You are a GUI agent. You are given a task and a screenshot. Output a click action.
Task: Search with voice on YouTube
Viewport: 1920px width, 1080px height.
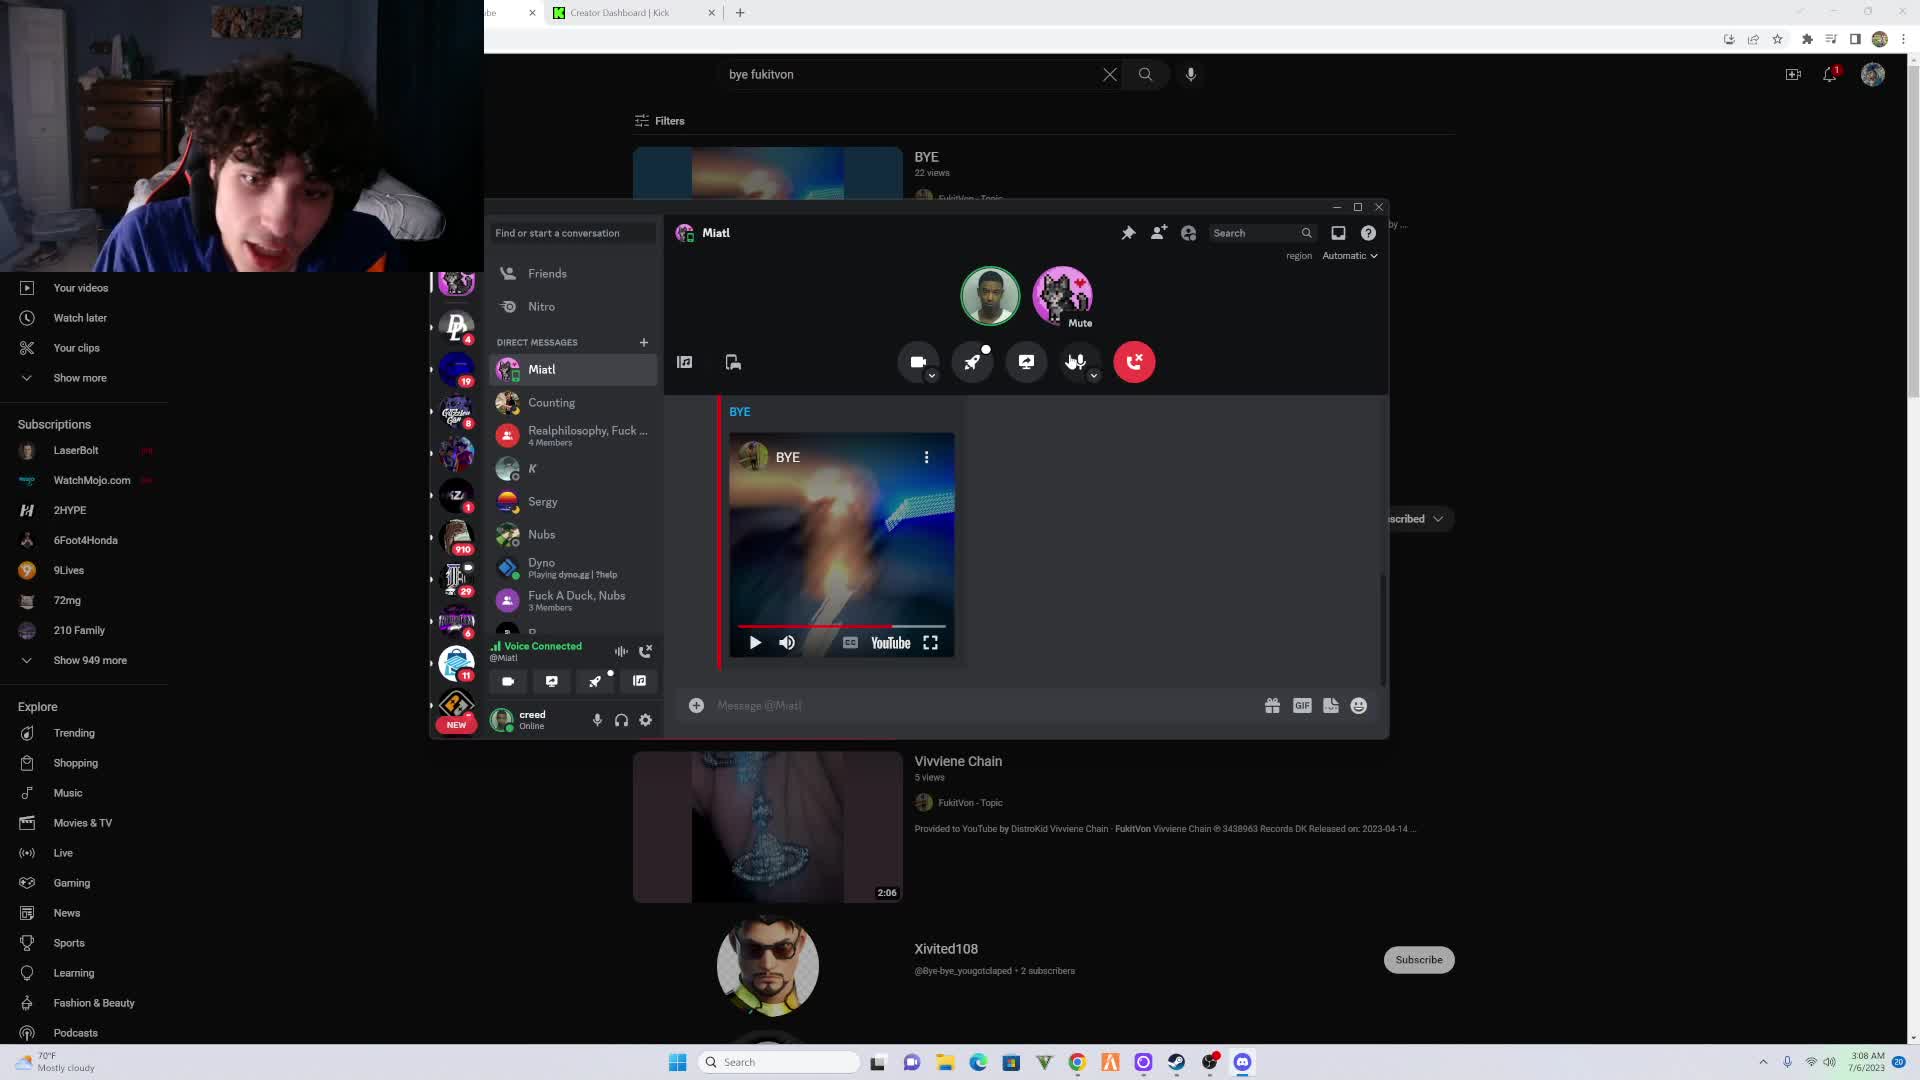1190,74
